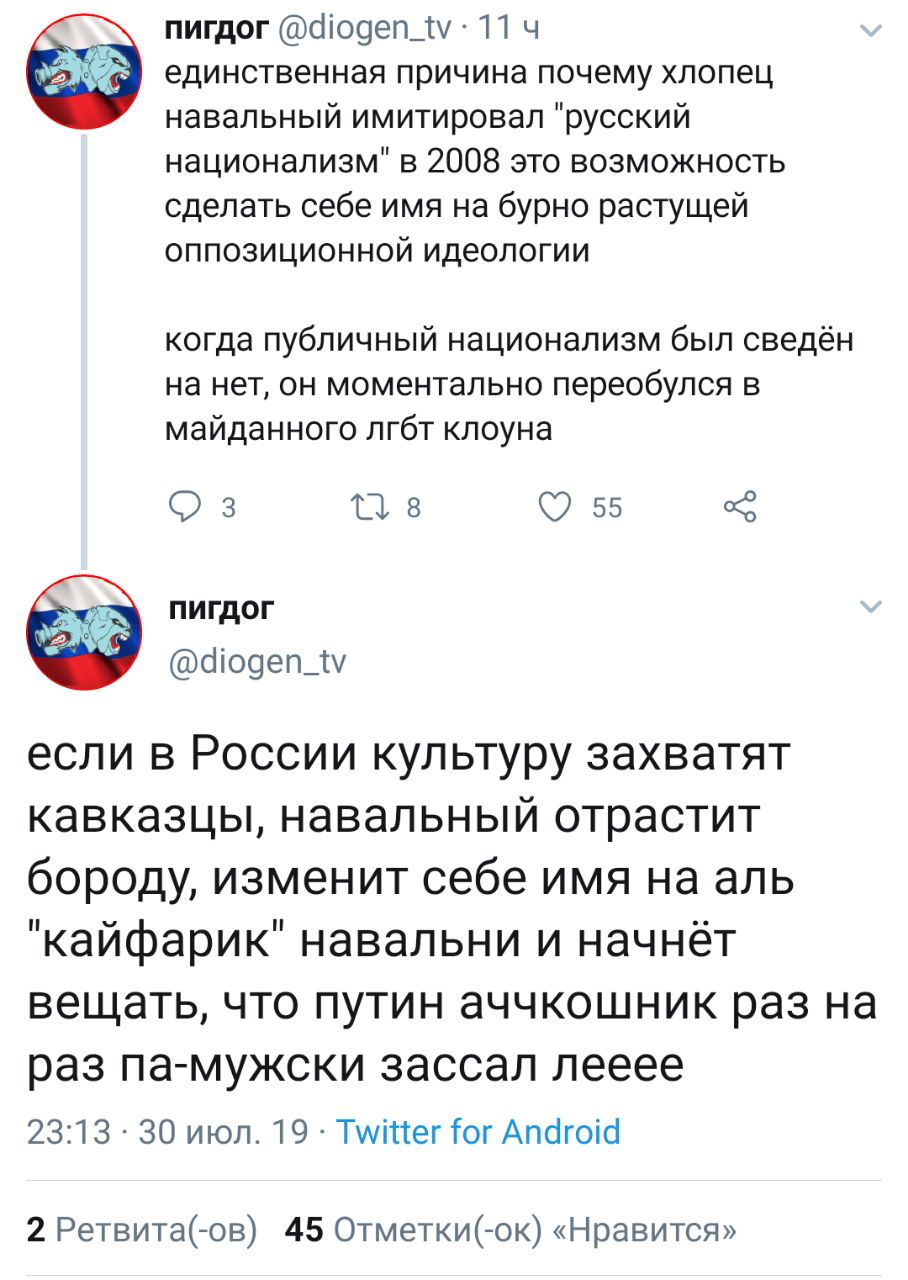The height and width of the screenshot is (1280, 908).
Task: Click the пигдог name in the first tweet
Action: tap(214, 31)
